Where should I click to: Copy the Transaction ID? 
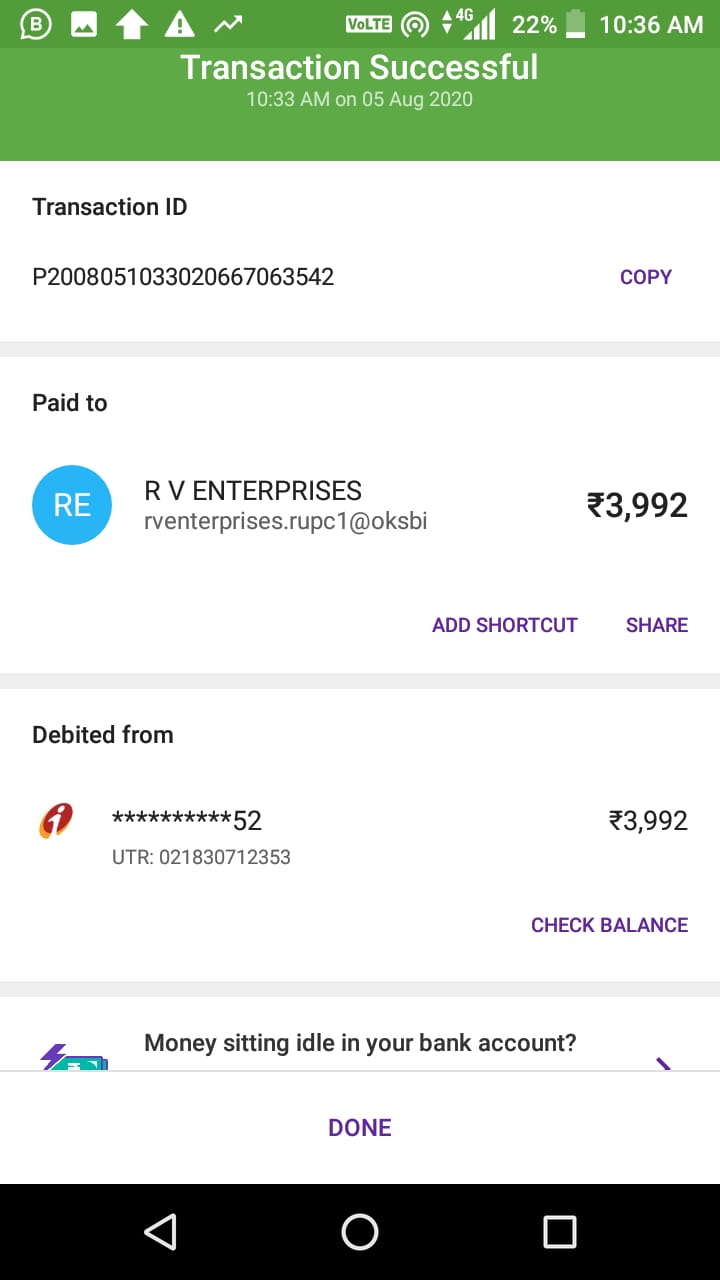tap(645, 277)
